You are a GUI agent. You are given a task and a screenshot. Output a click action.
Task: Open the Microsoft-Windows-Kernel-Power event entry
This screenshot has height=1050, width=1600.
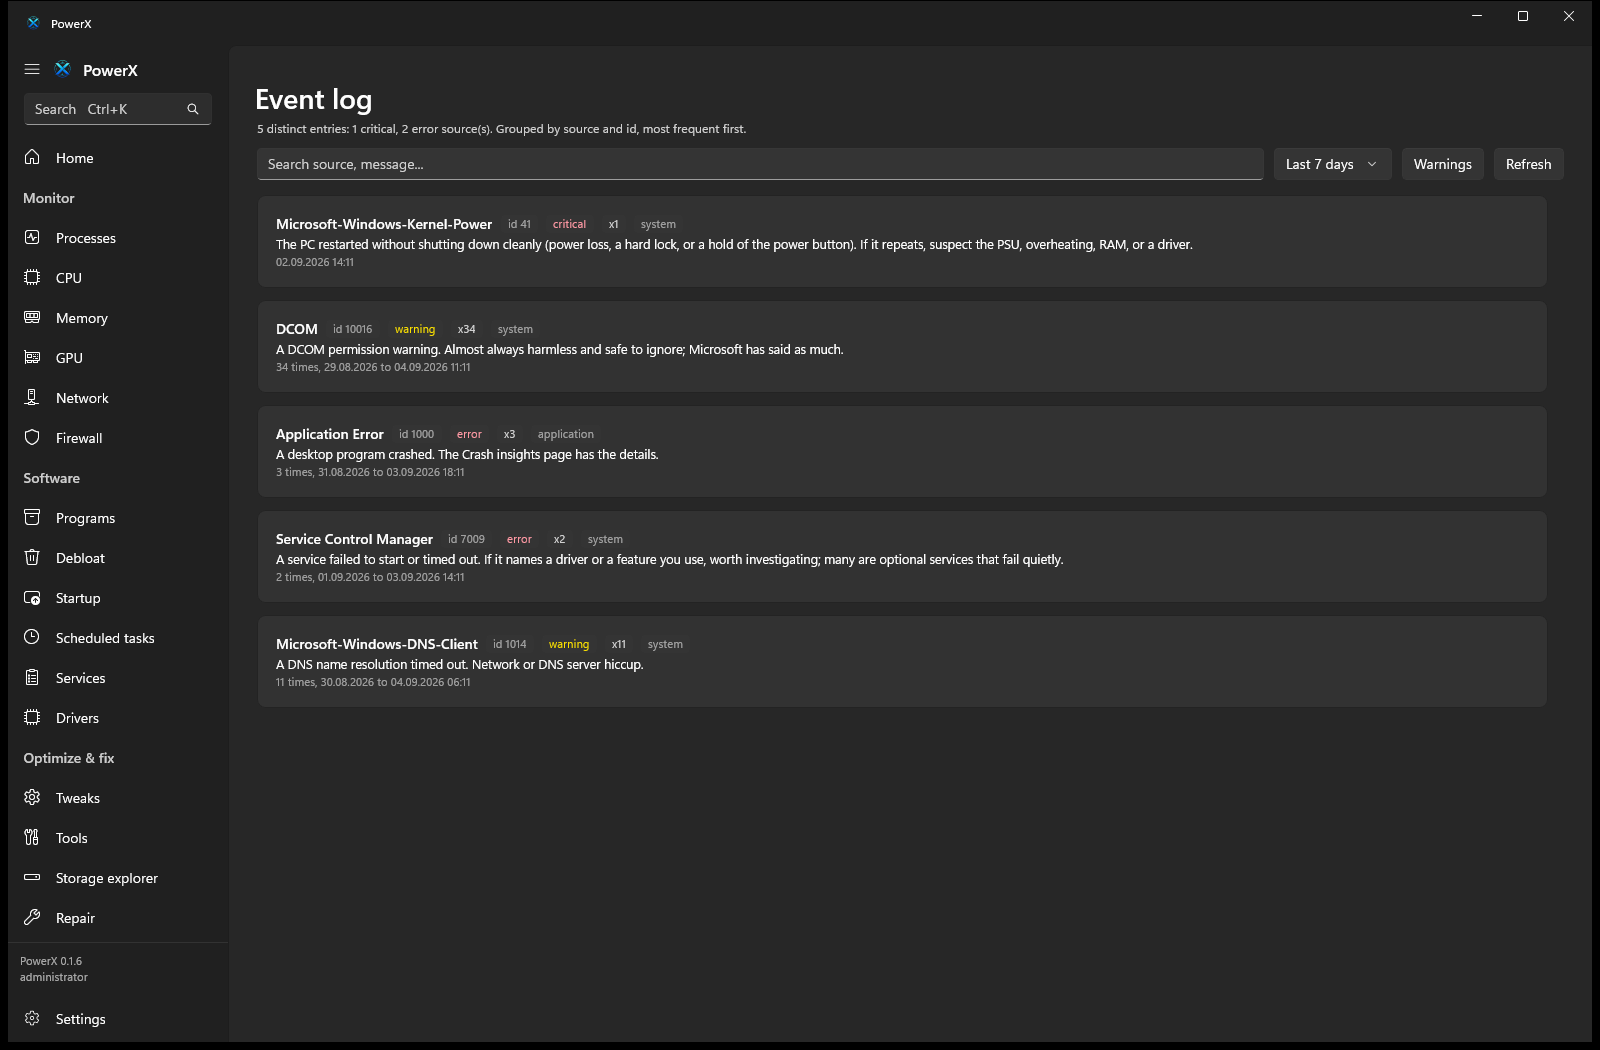tap(902, 242)
